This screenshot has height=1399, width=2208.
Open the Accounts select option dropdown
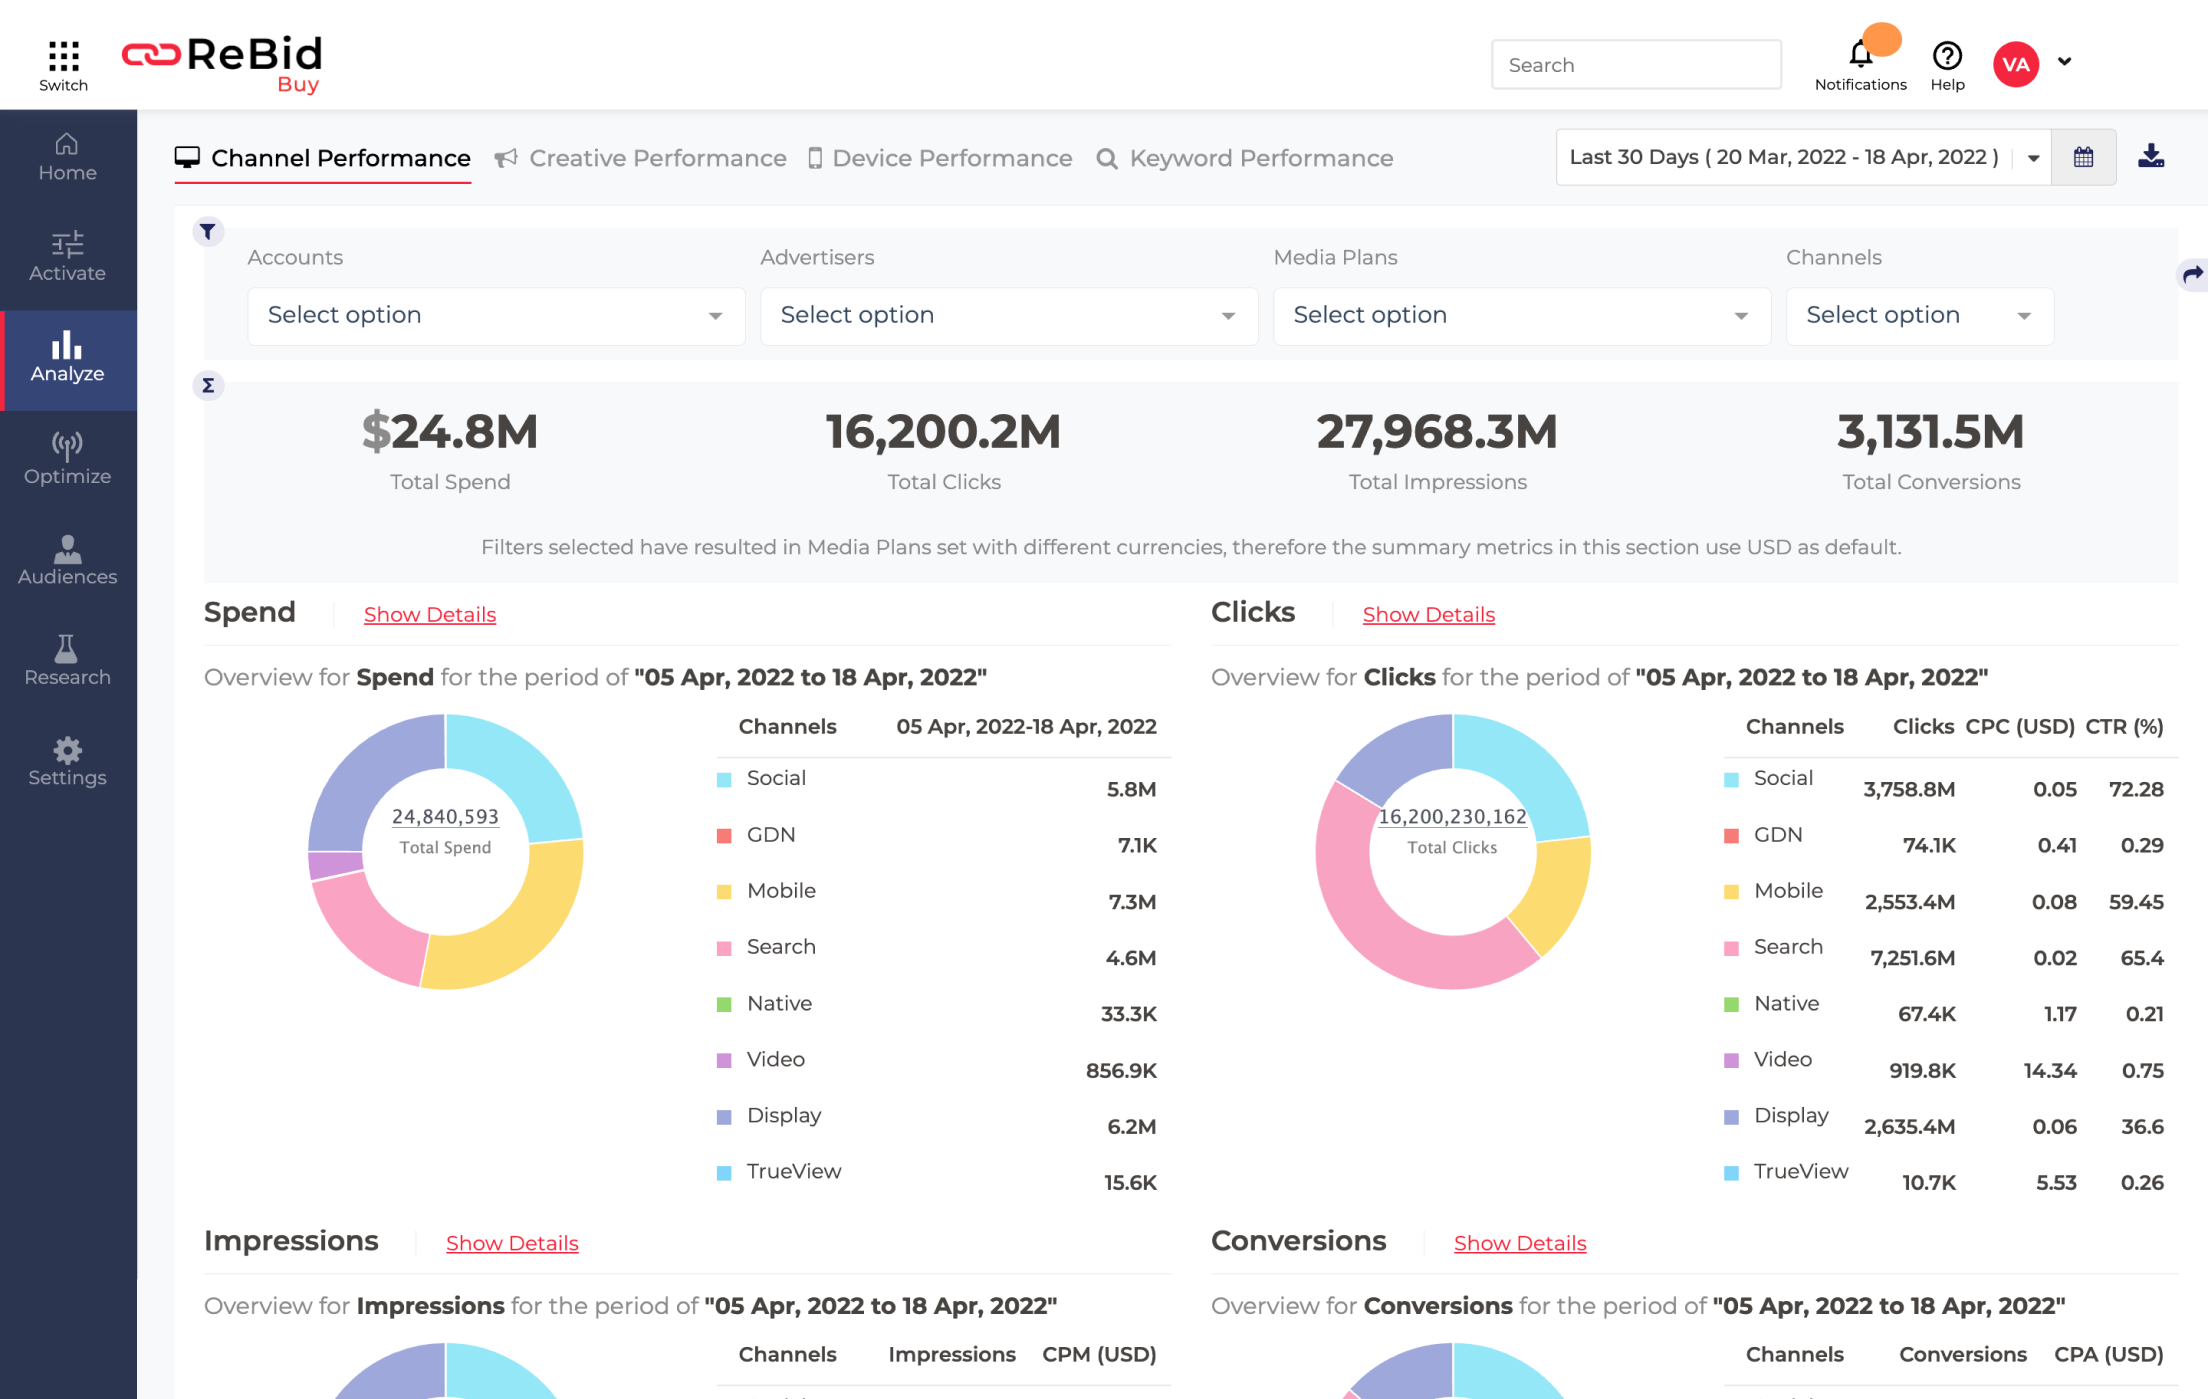pos(495,315)
